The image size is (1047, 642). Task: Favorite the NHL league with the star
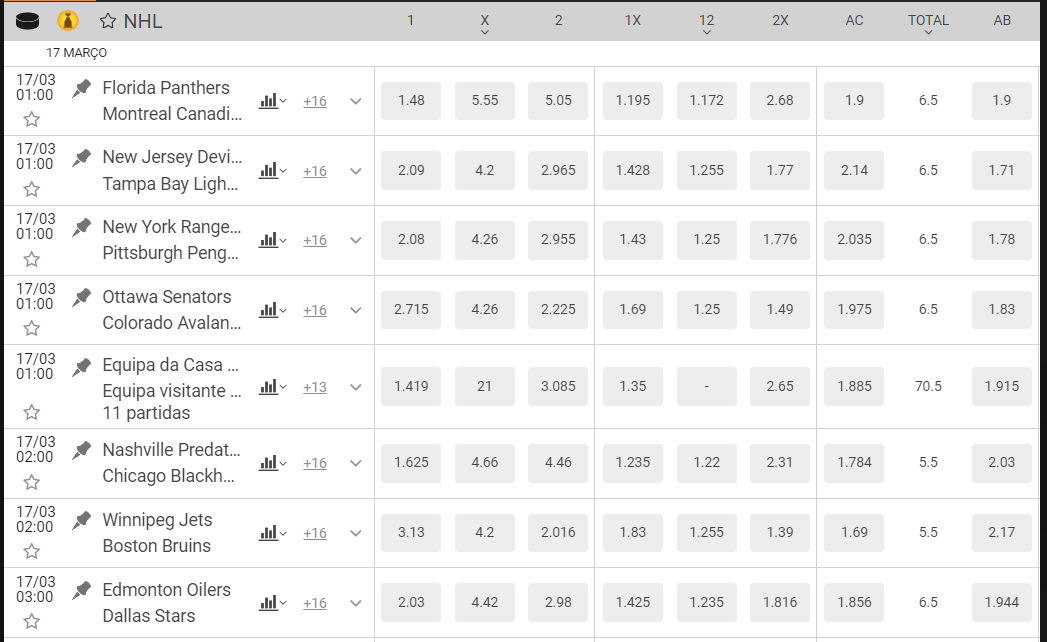[x=108, y=21]
